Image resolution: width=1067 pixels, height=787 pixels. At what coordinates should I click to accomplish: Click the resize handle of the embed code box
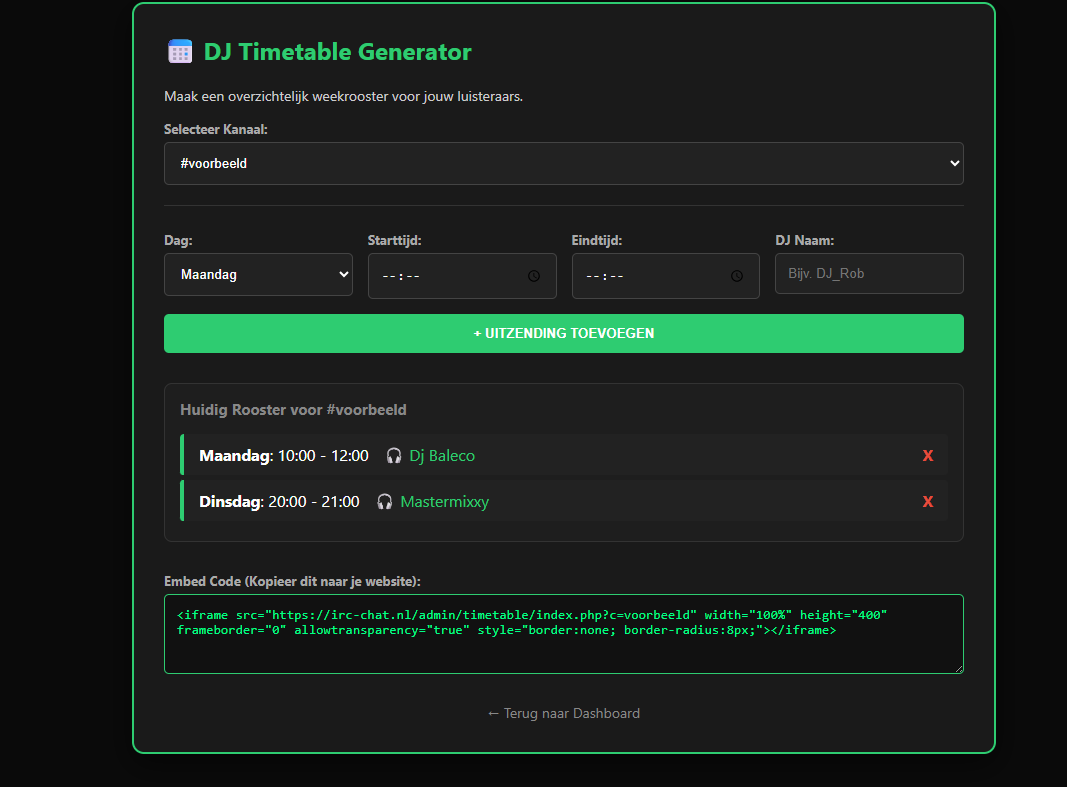(958, 668)
